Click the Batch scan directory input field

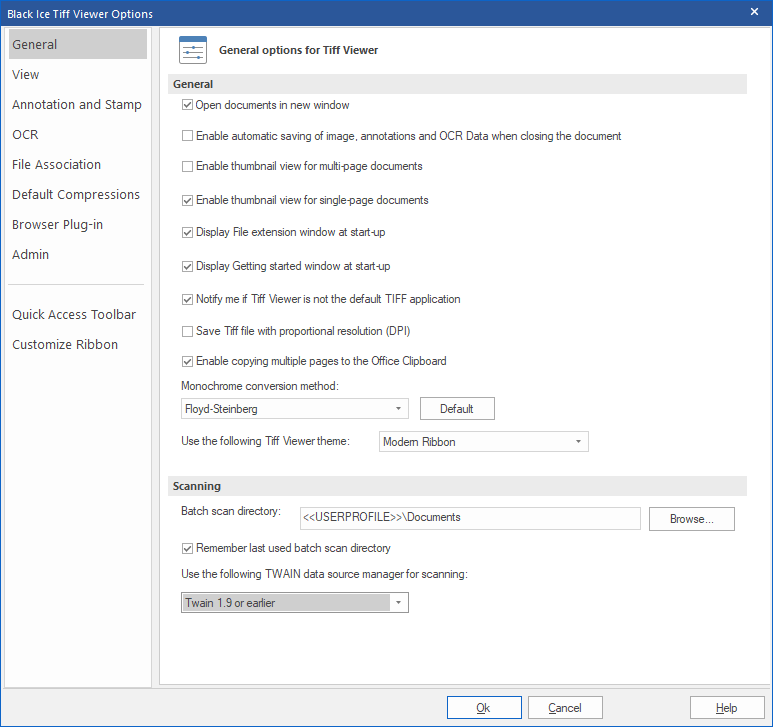(470, 519)
